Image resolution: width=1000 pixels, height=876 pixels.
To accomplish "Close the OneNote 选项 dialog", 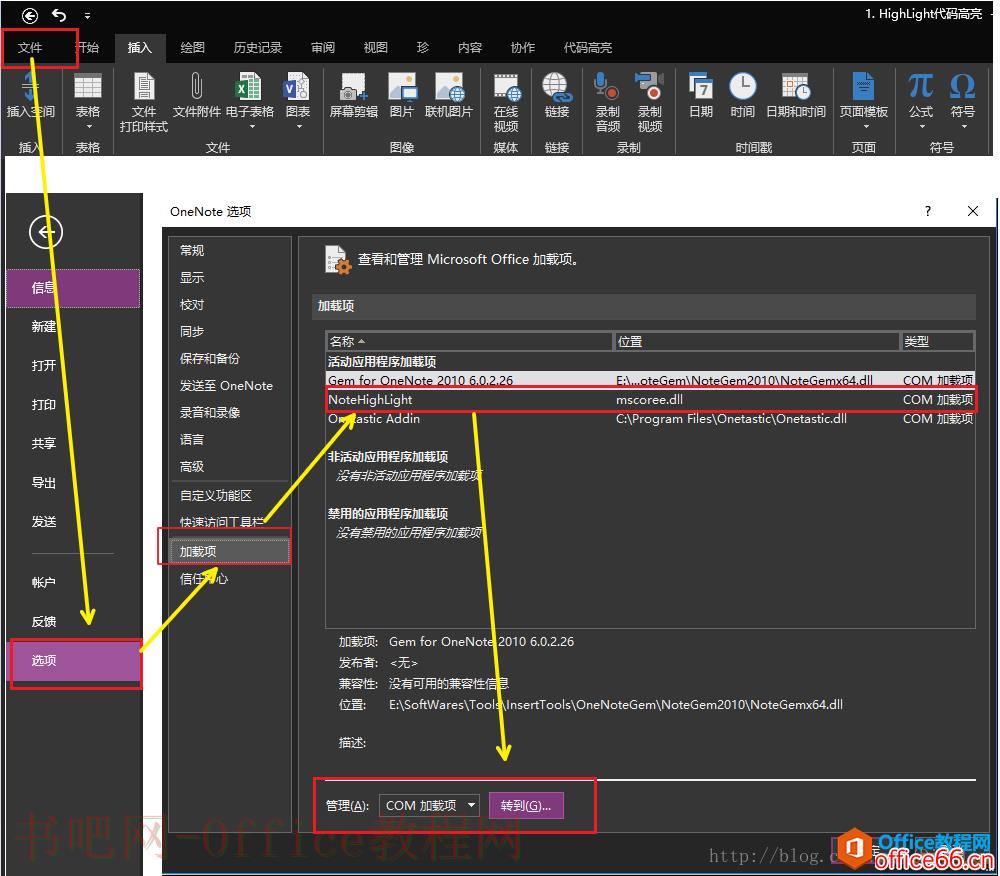I will [x=973, y=211].
